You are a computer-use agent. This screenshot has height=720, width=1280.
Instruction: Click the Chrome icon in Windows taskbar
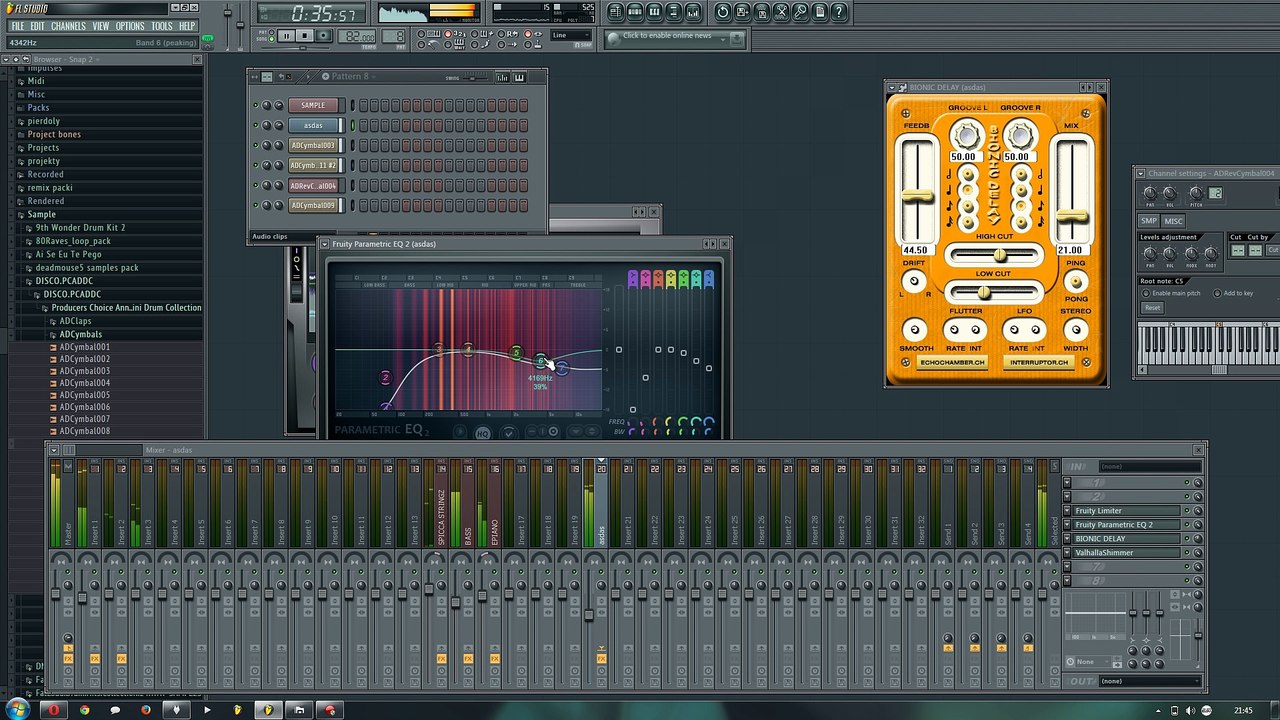(84, 710)
